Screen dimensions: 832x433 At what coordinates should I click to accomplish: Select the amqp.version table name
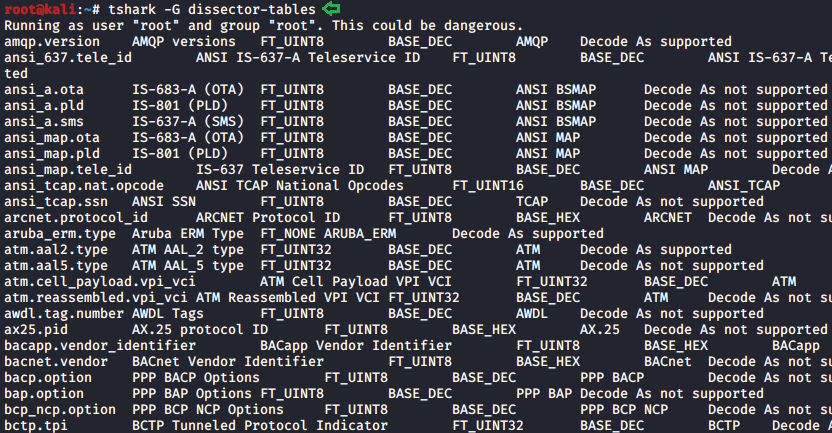pyautogui.click(x=52, y=42)
